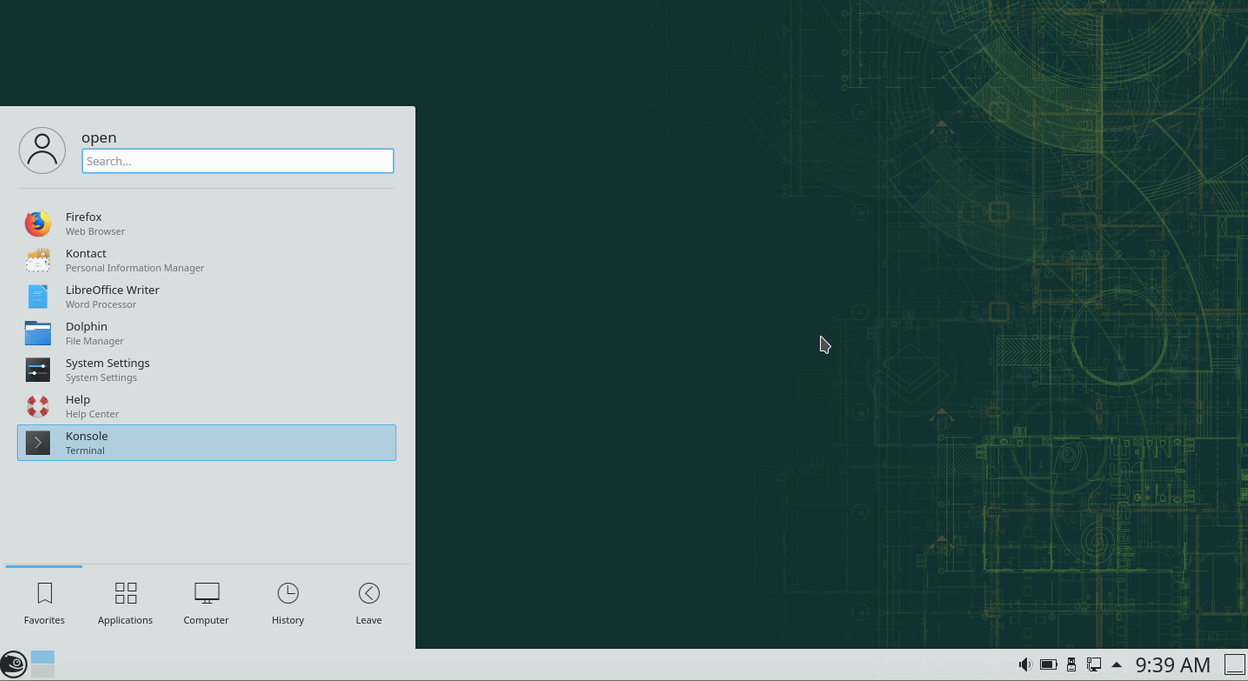Select the Favorites tab
This screenshot has height=681, width=1248.
click(44, 604)
